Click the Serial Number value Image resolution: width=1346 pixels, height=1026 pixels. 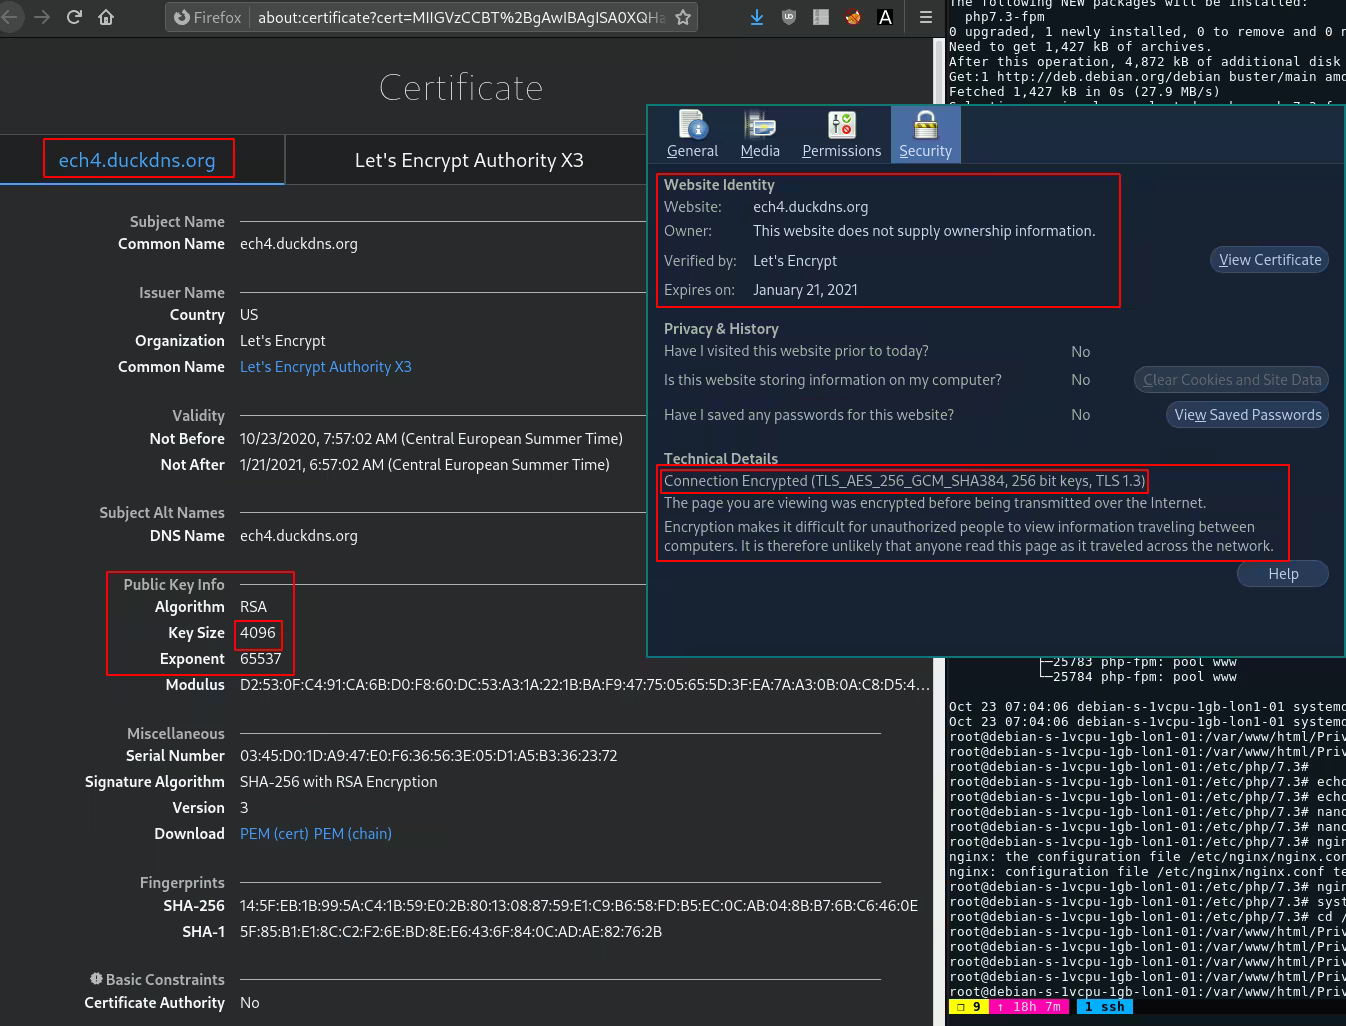tap(428, 756)
